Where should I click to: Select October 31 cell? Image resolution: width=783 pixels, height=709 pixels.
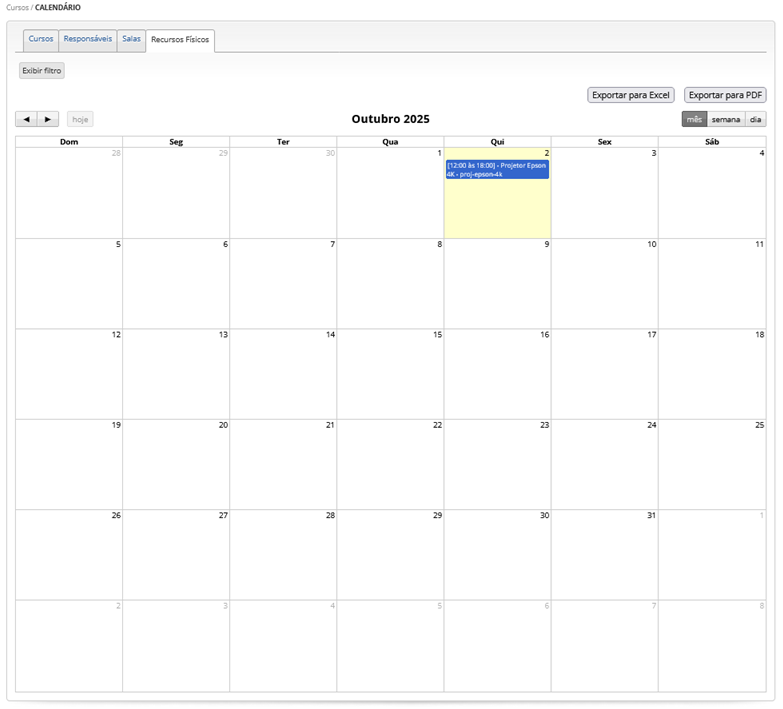(604, 555)
